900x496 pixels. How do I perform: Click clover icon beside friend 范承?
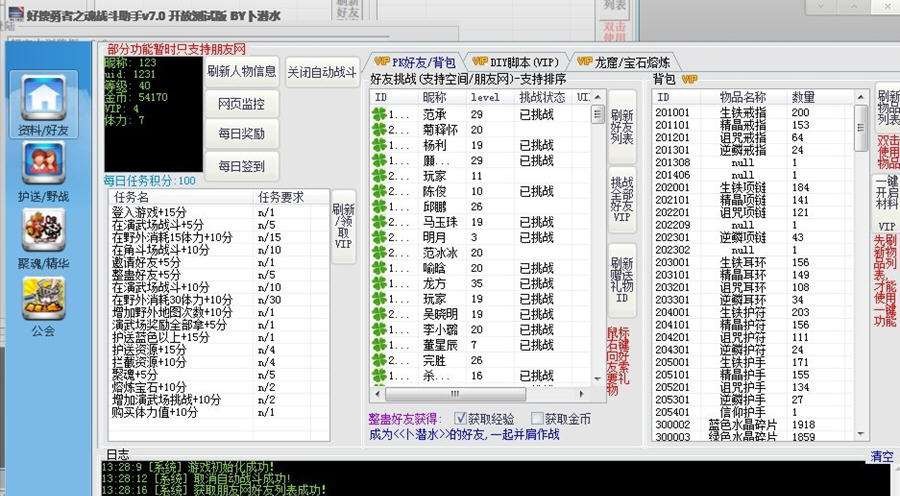click(x=379, y=114)
